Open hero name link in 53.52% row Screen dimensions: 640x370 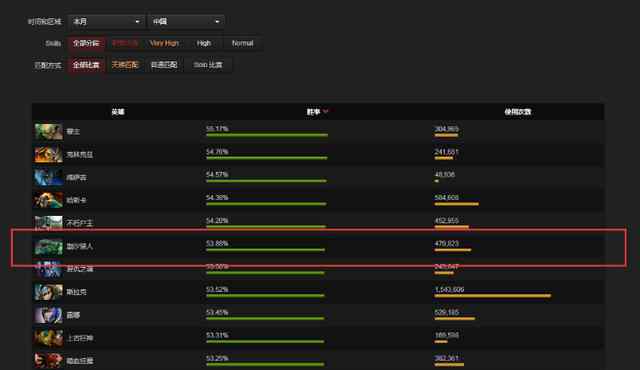pyautogui.click(x=76, y=292)
